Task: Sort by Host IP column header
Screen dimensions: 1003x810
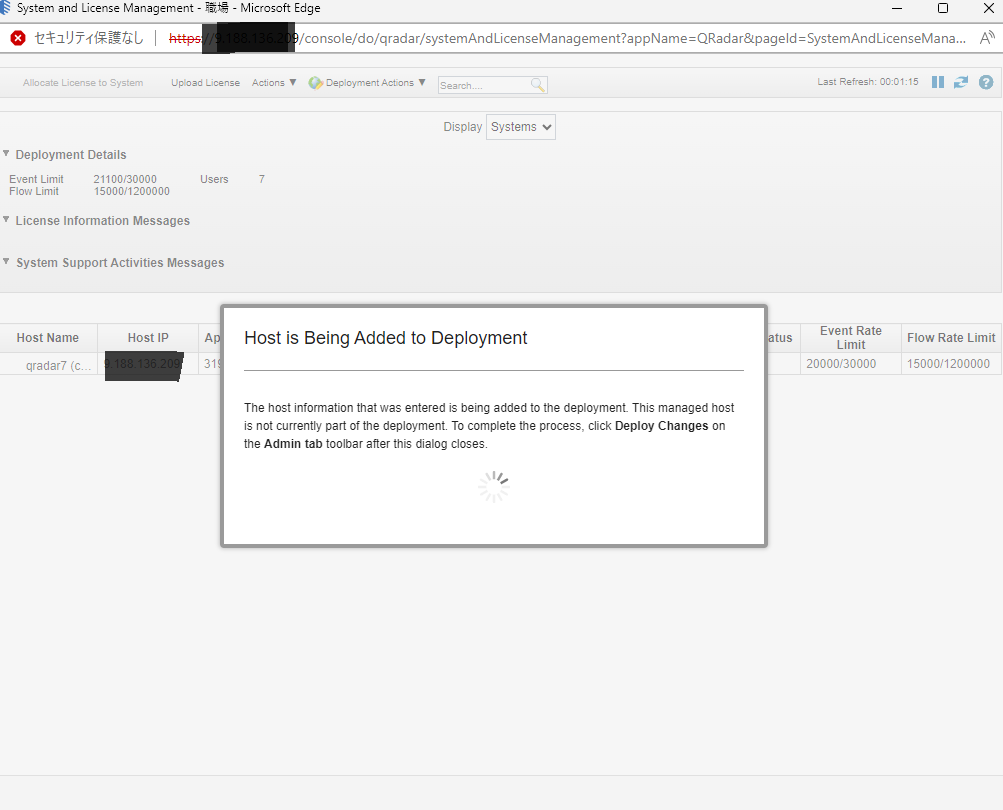Action: 148,338
